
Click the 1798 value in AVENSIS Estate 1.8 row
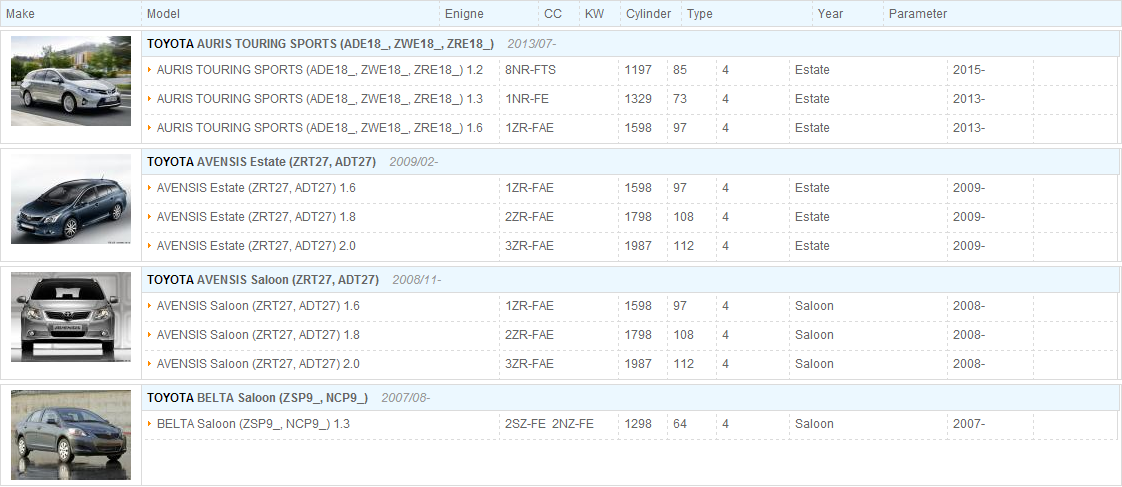(638, 217)
